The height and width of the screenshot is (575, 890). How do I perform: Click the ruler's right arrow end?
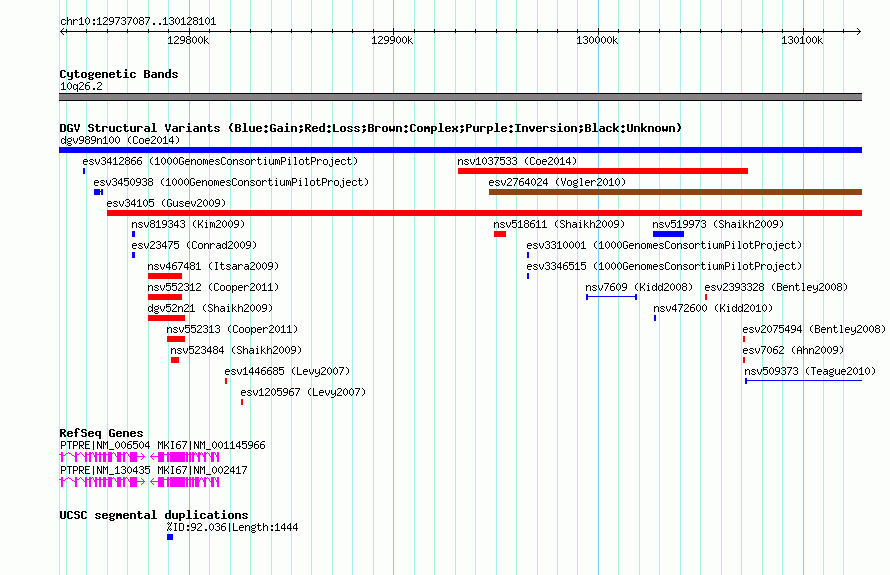(859, 31)
